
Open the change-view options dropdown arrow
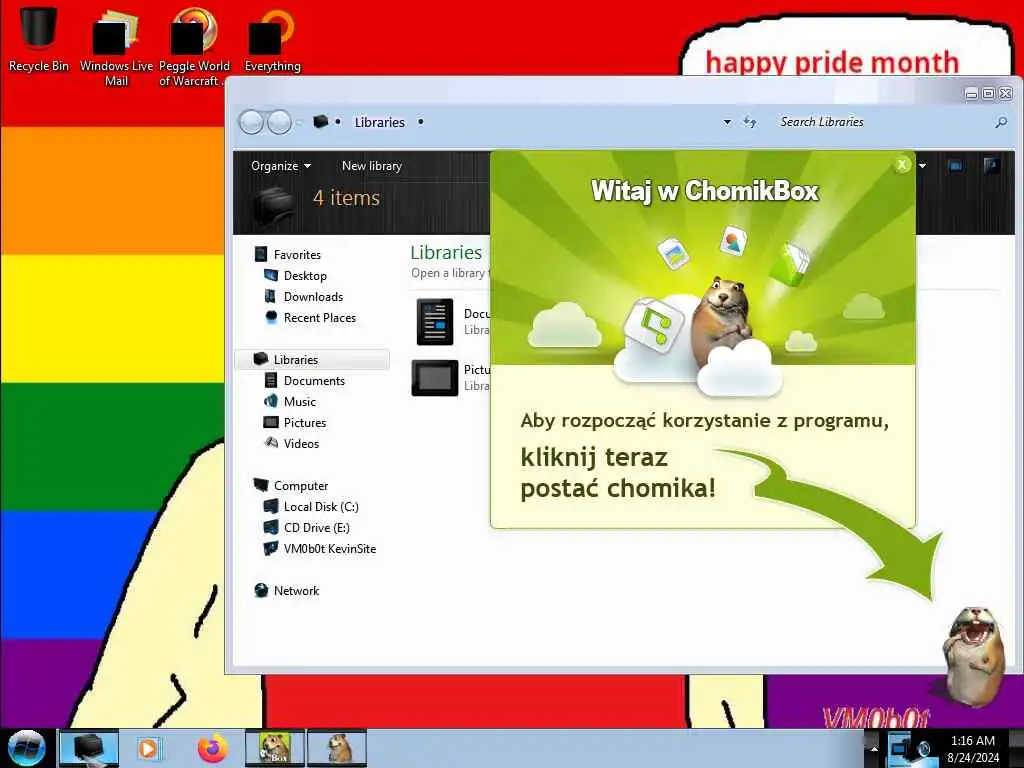coord(922,166)
